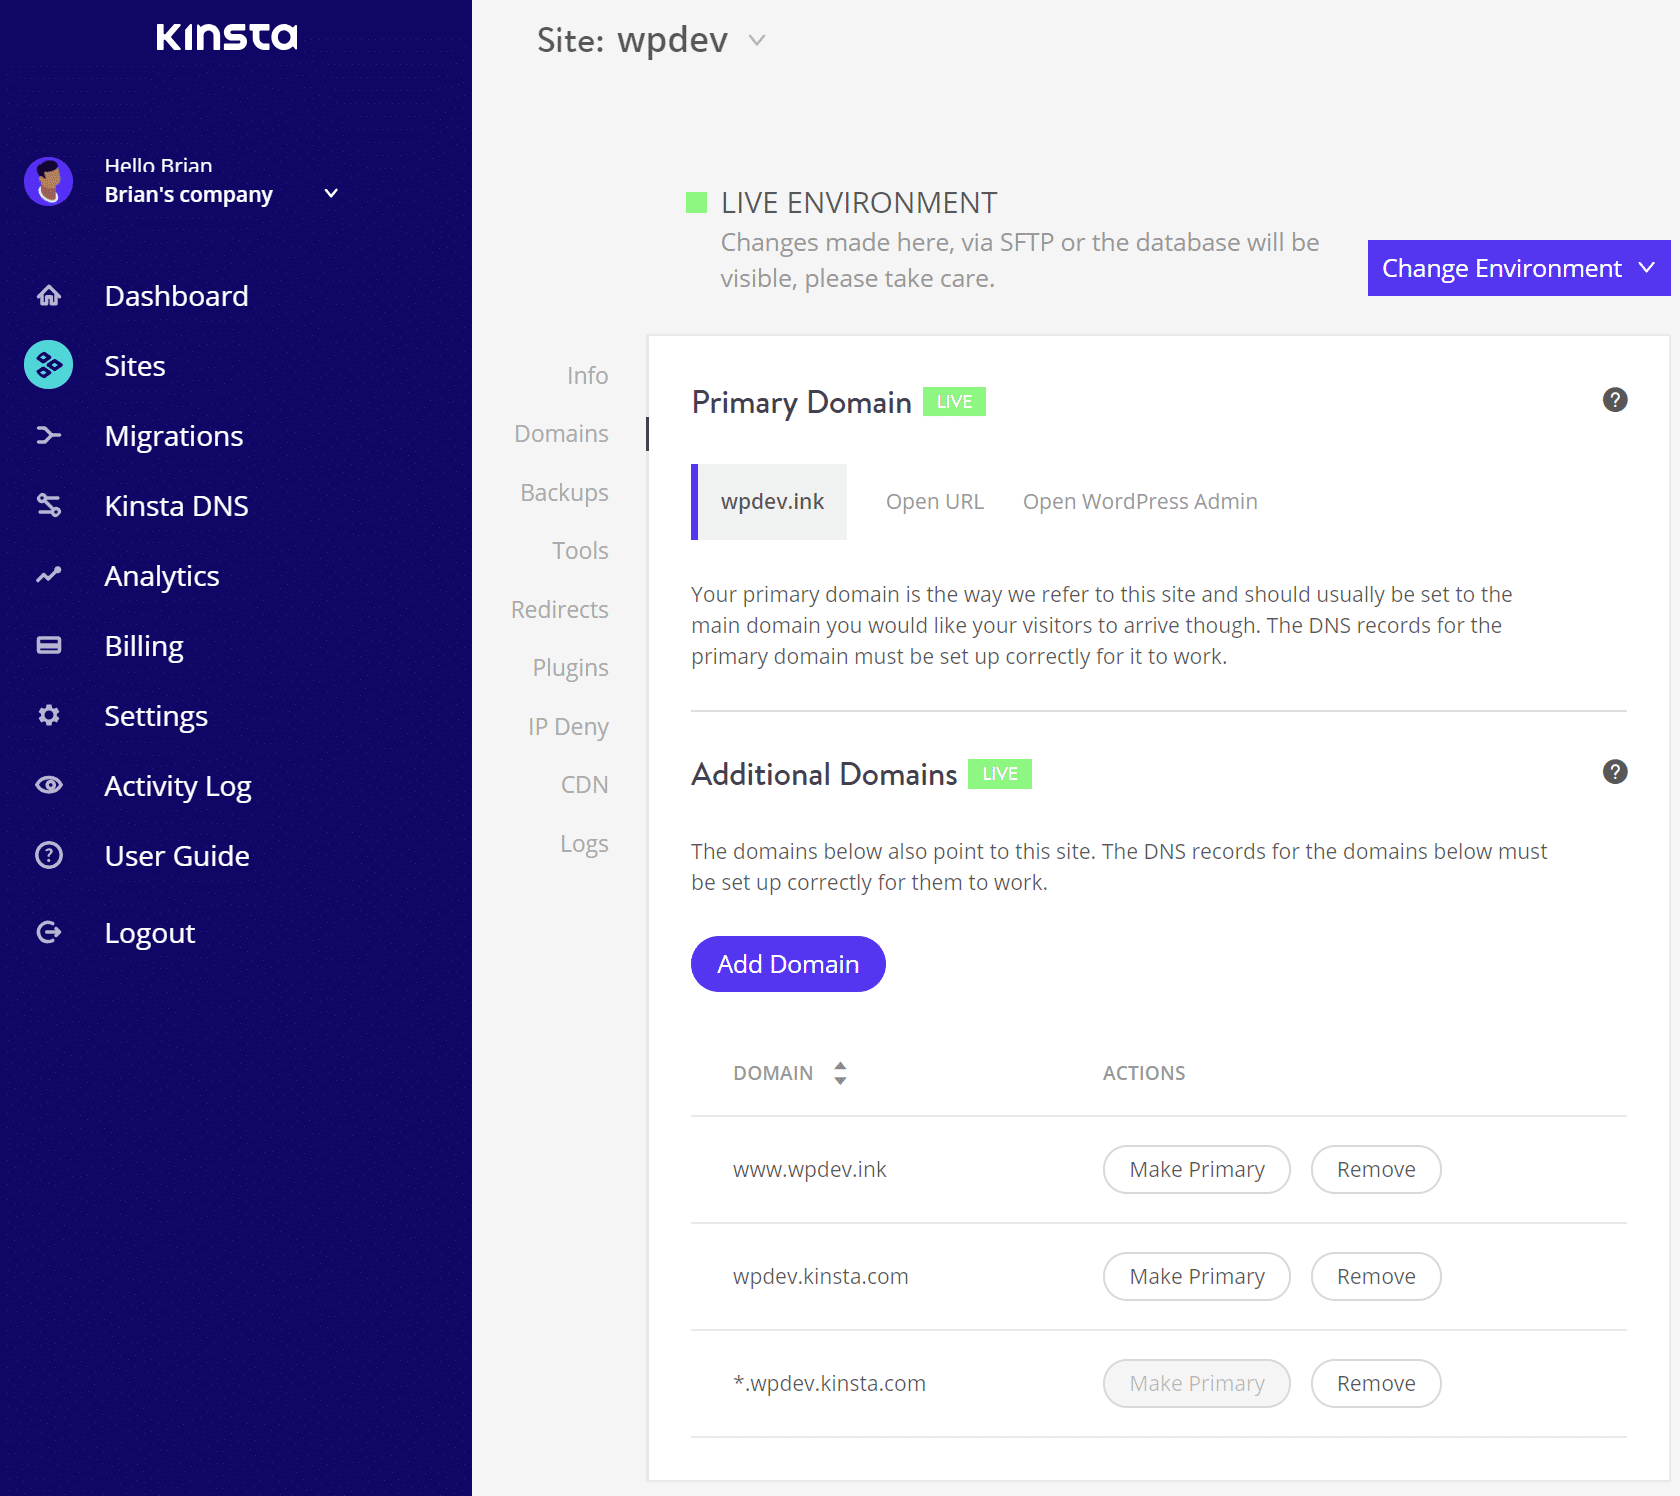Switch to the Domains tab

pos(561,433)
